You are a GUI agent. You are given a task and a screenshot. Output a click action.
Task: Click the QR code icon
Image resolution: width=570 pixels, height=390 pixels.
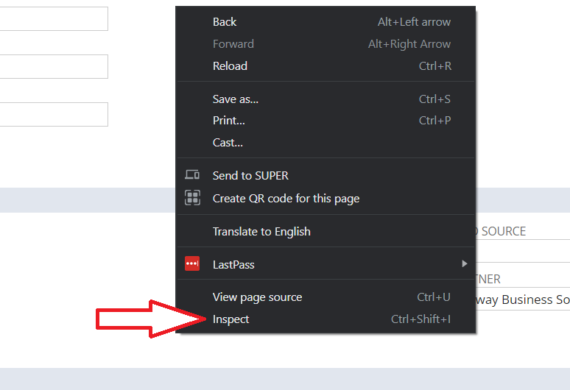(192, 198)
